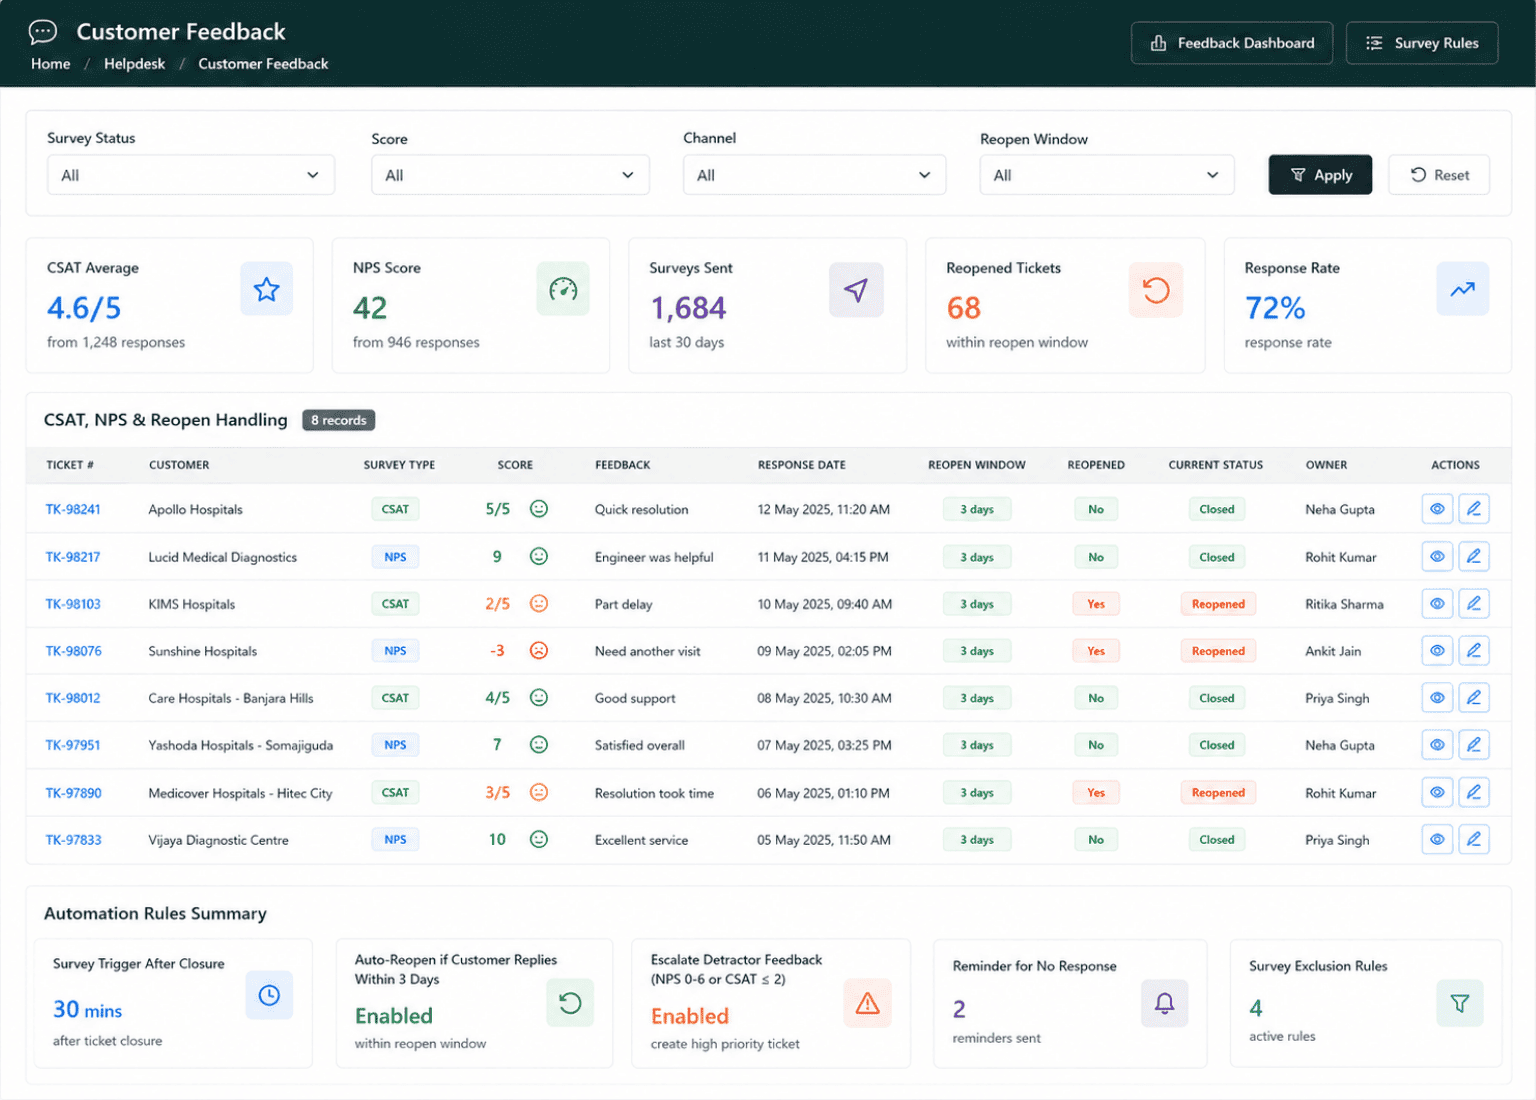Open ticket link TK-97890
Viewport: 1536px width, 1100px height.
[x=74, y=793]
